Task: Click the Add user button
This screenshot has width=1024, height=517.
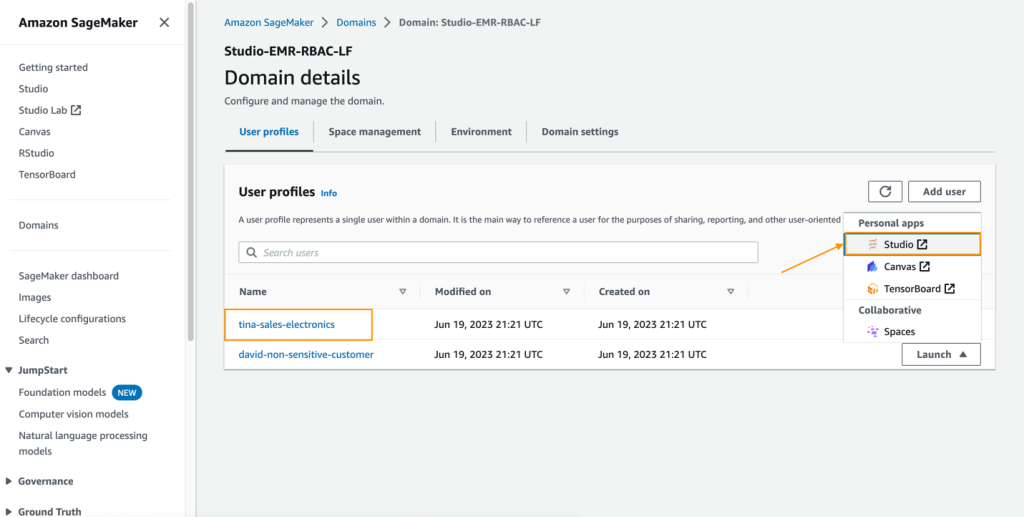Action: tap(944, 192)
